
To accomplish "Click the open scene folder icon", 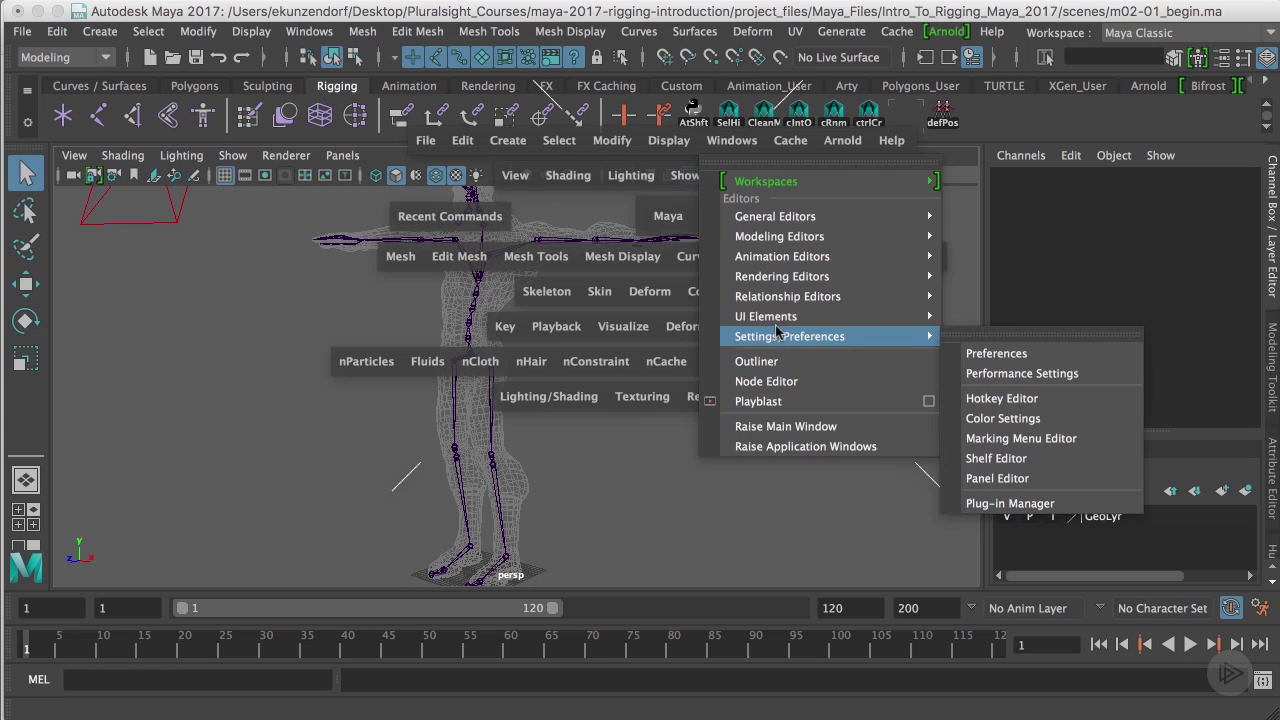I will tap(173, 57).
